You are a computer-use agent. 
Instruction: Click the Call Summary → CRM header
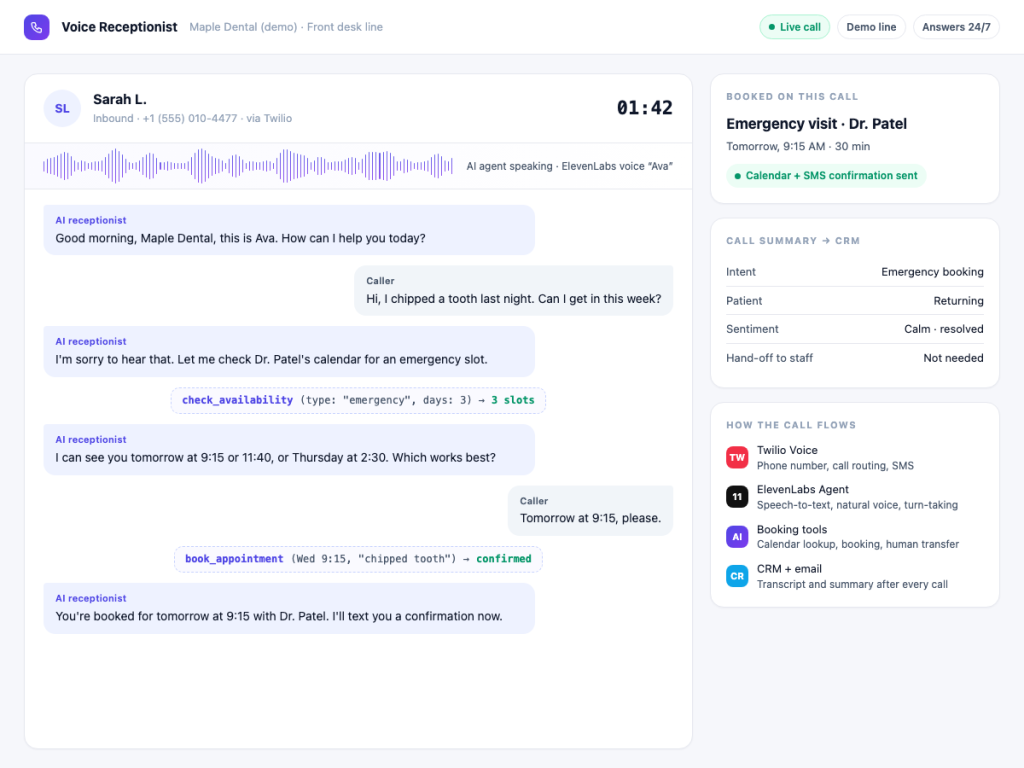point(793,241)
